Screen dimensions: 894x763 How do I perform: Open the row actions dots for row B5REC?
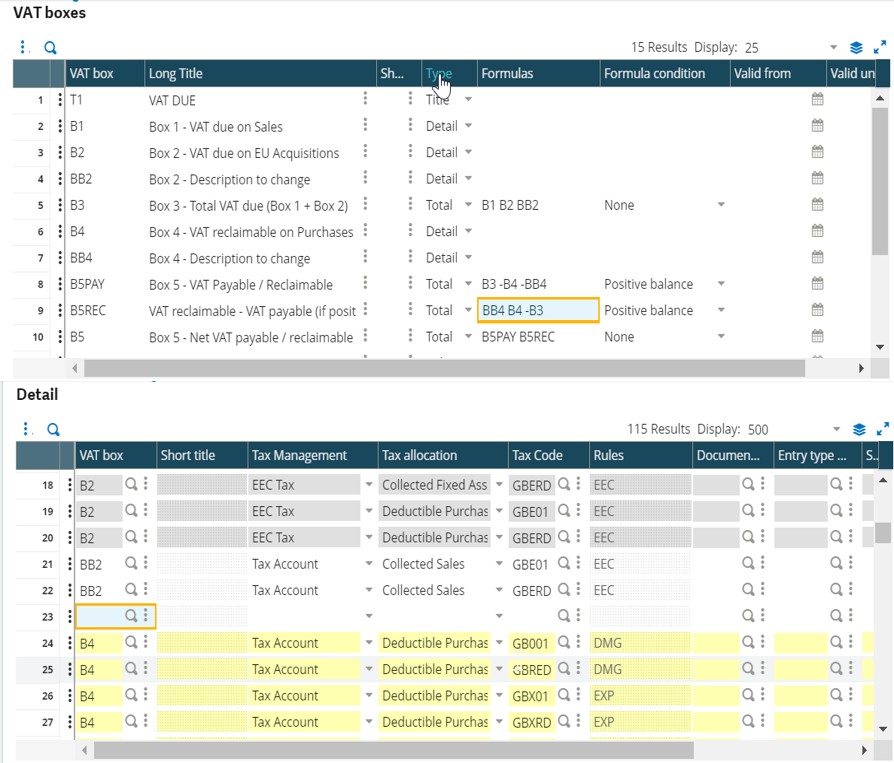60,310
